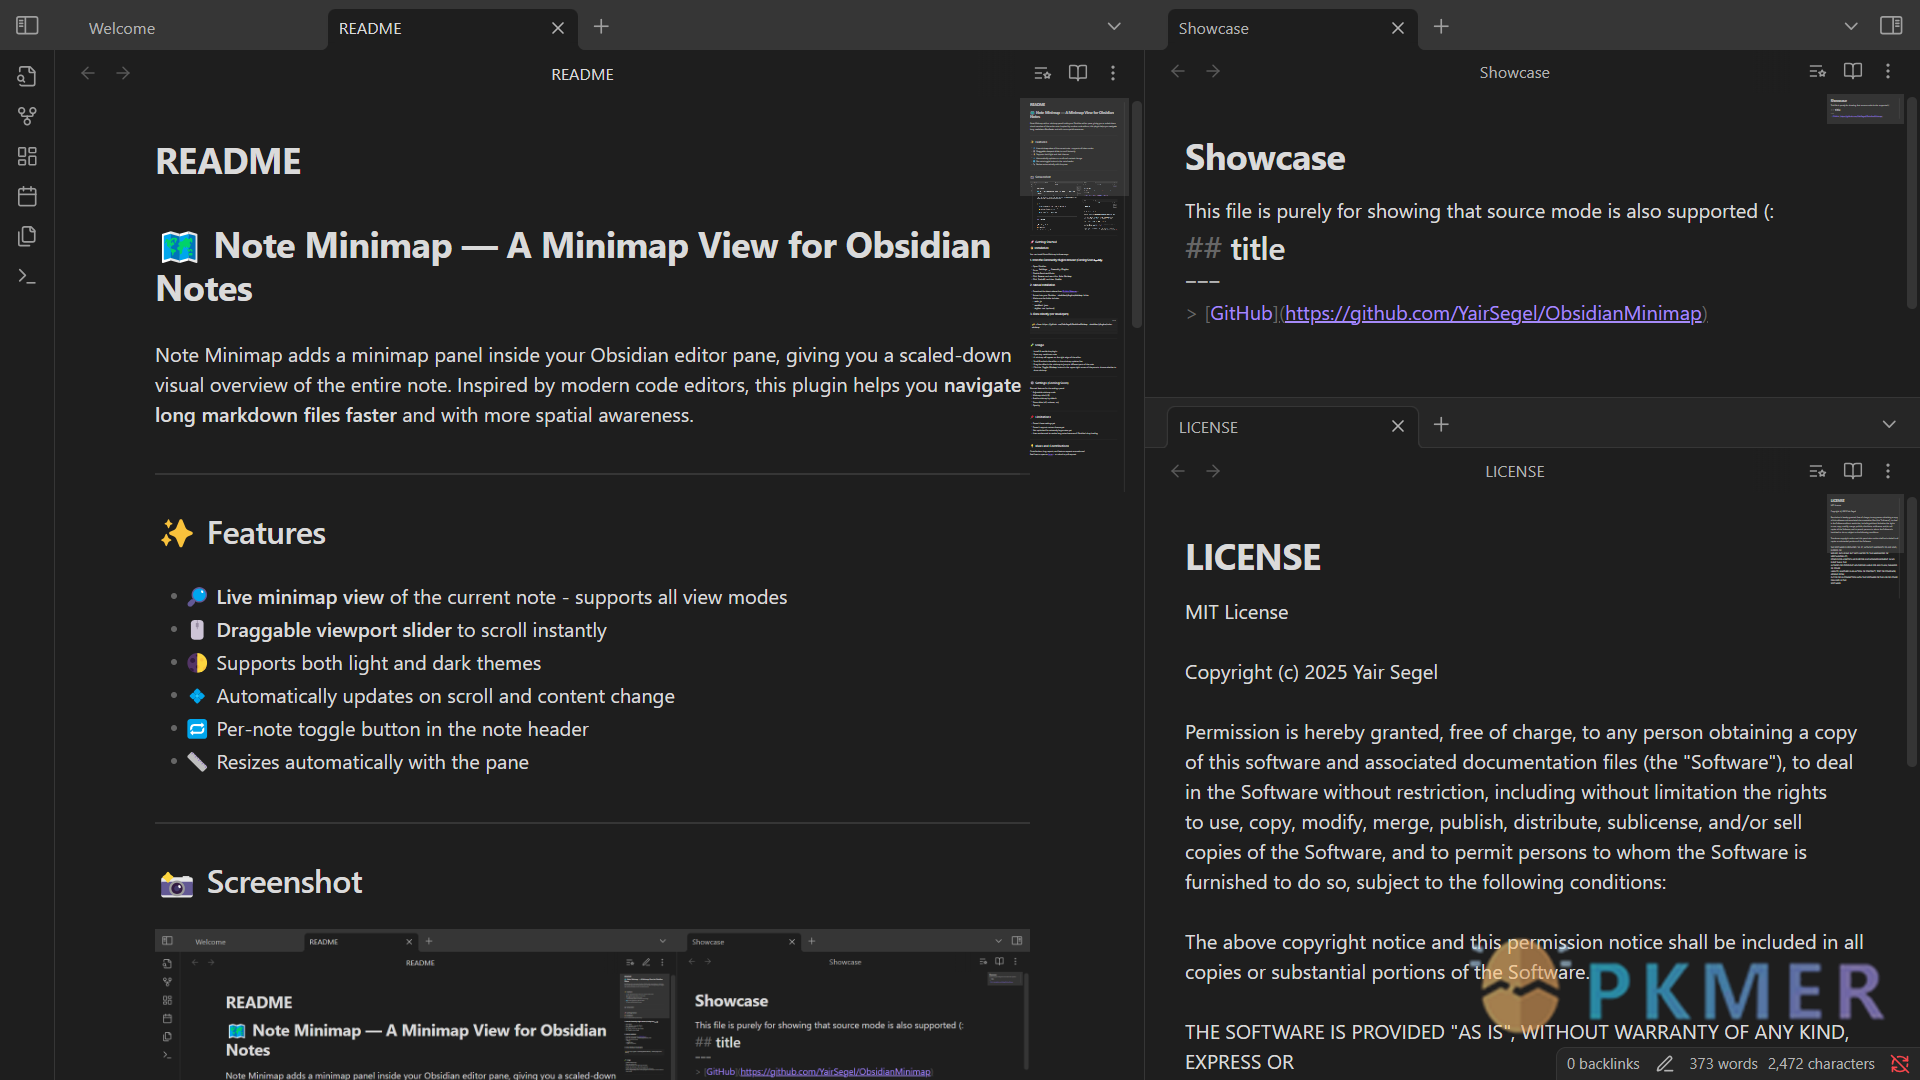Toggle minimap button in README header

[x=1042, y=73]
